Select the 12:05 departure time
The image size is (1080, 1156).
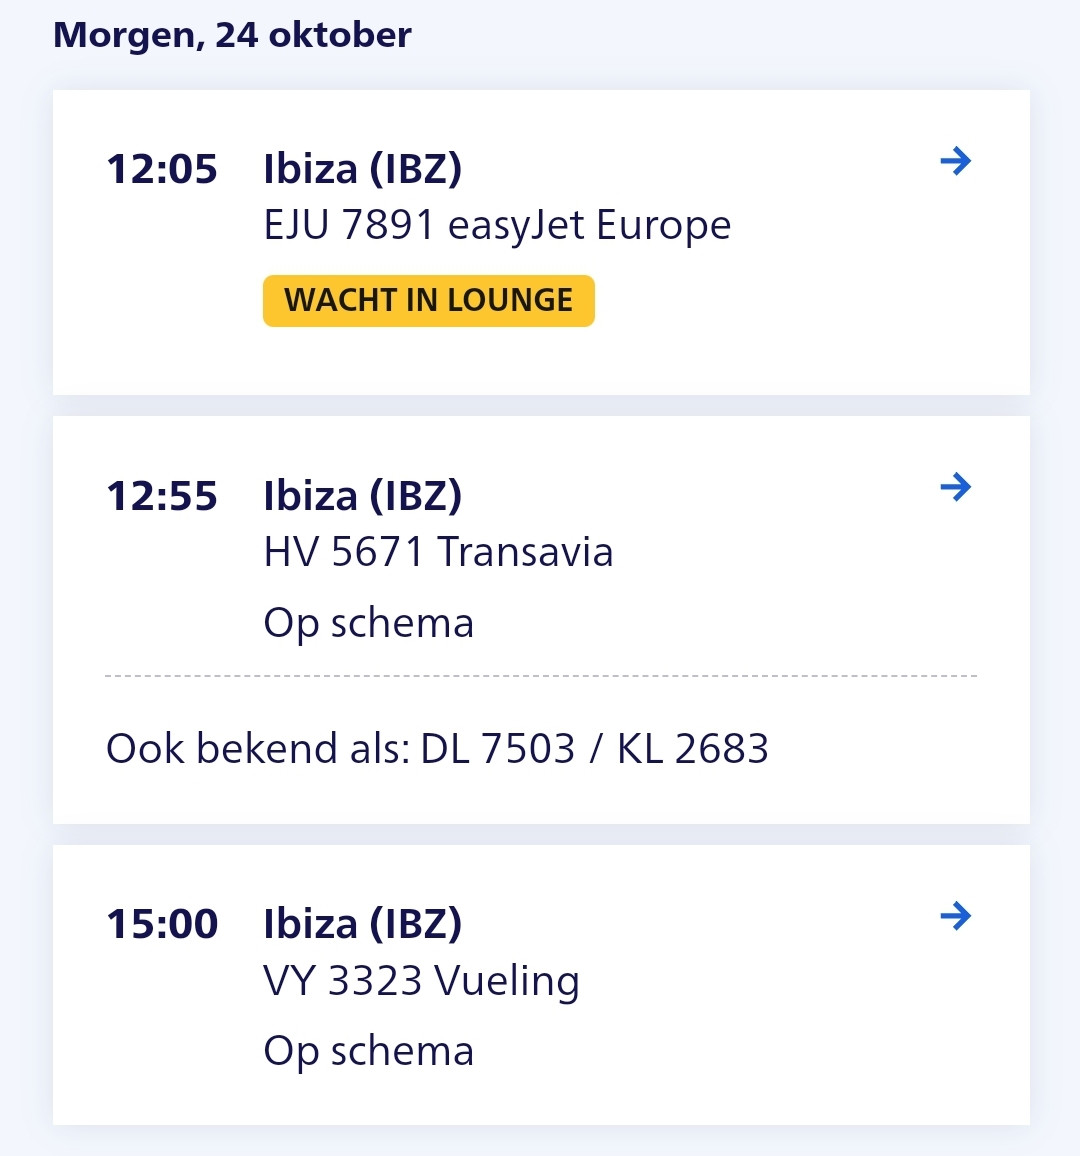[x=162, y=169]
